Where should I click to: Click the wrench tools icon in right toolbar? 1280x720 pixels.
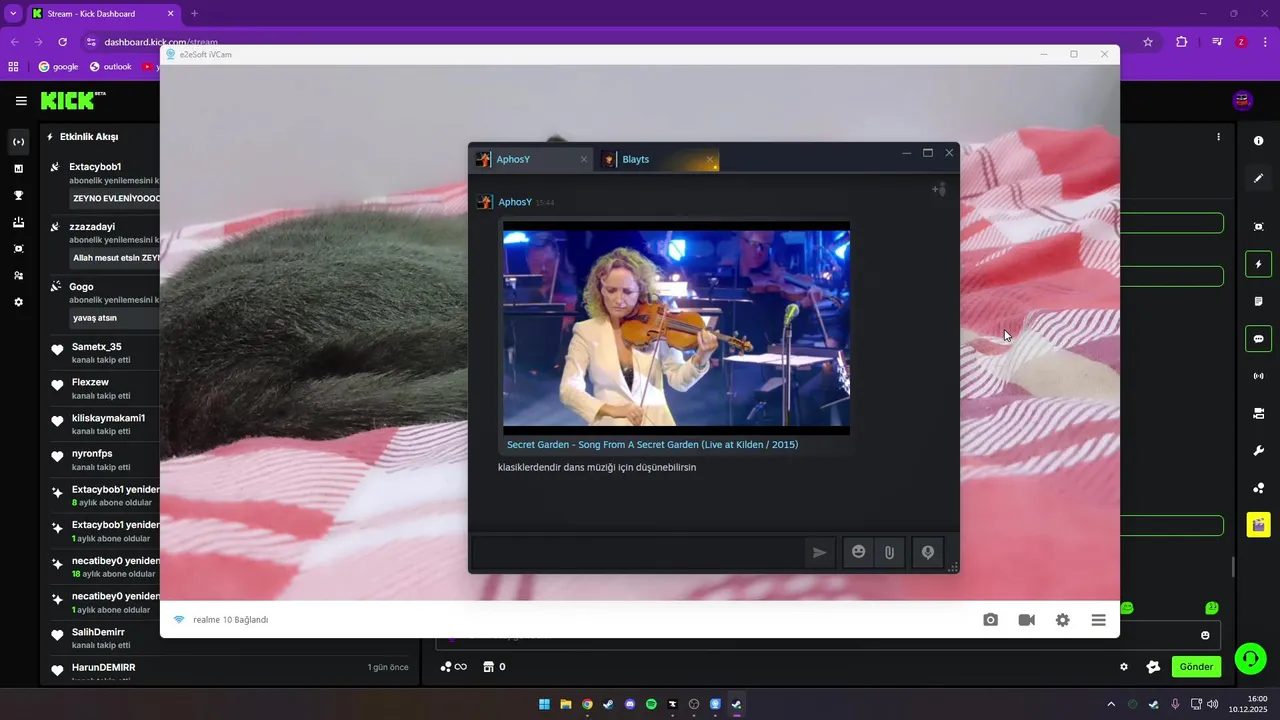click(1258, 451)
